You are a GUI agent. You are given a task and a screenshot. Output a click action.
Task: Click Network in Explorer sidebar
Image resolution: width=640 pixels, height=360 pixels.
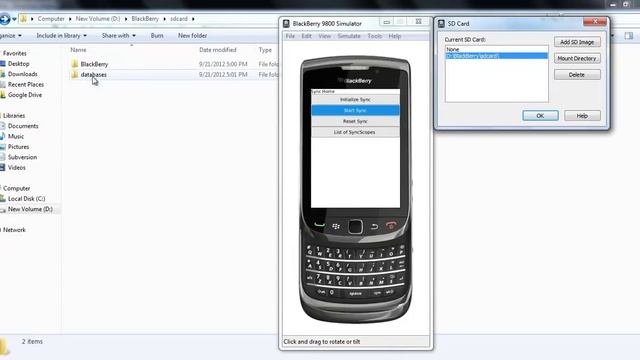(x=14, y=230)
